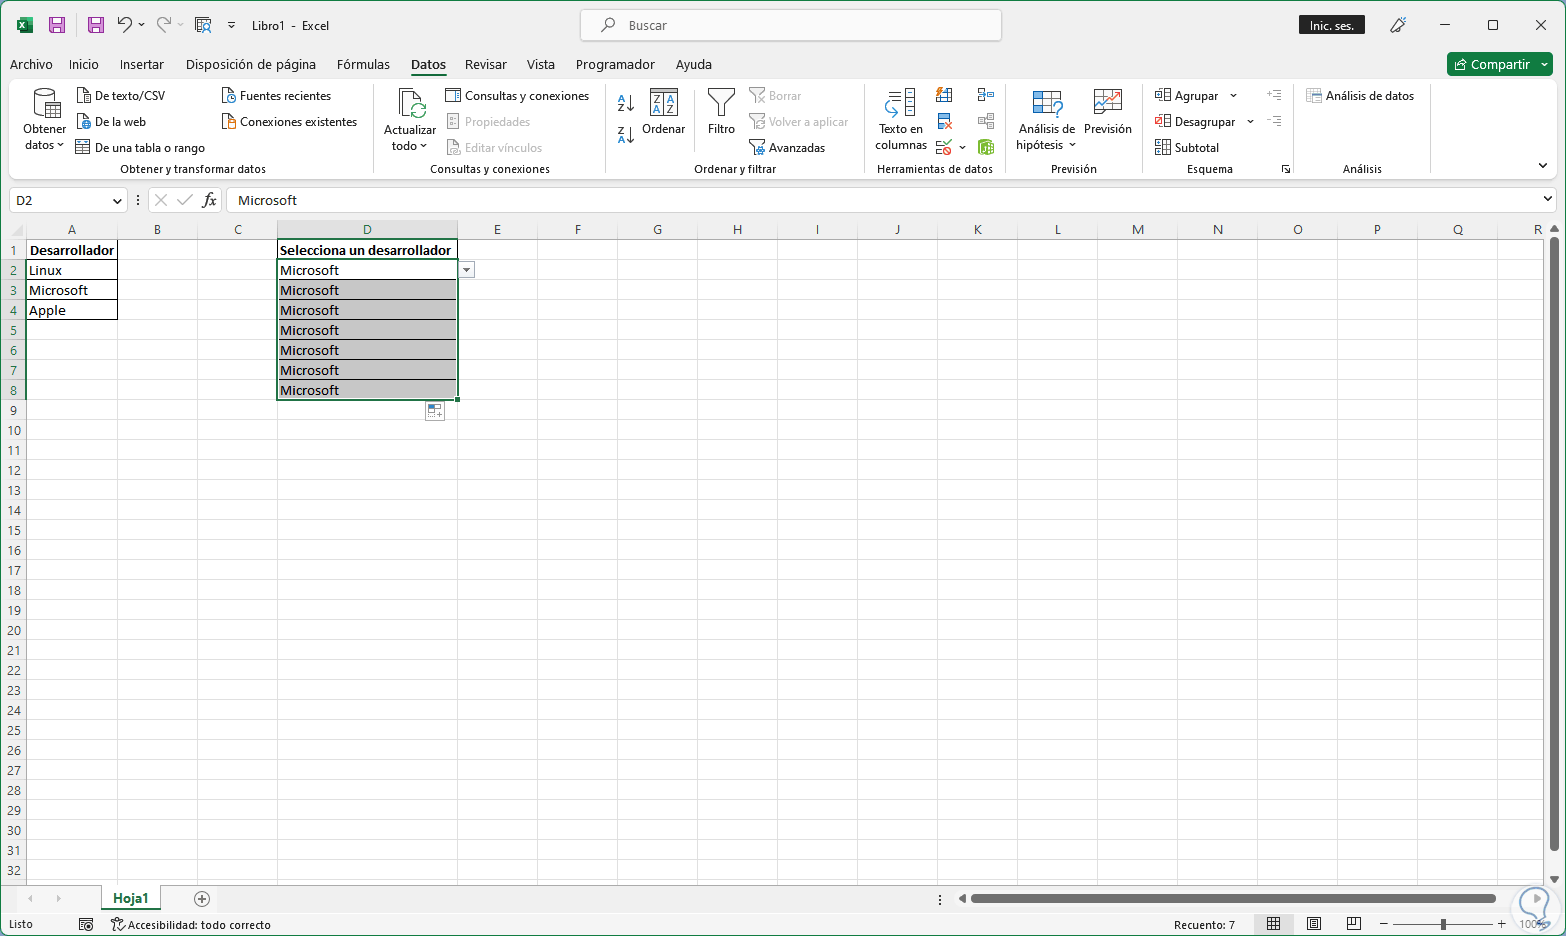Switch to the Vista tab

(541, 64)
